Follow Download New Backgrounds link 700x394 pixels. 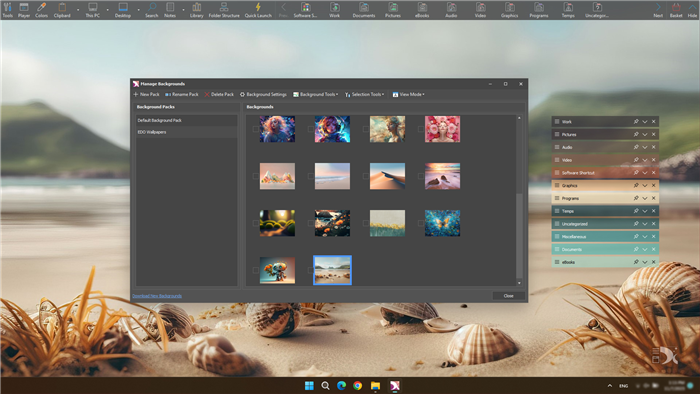(157, 296)
